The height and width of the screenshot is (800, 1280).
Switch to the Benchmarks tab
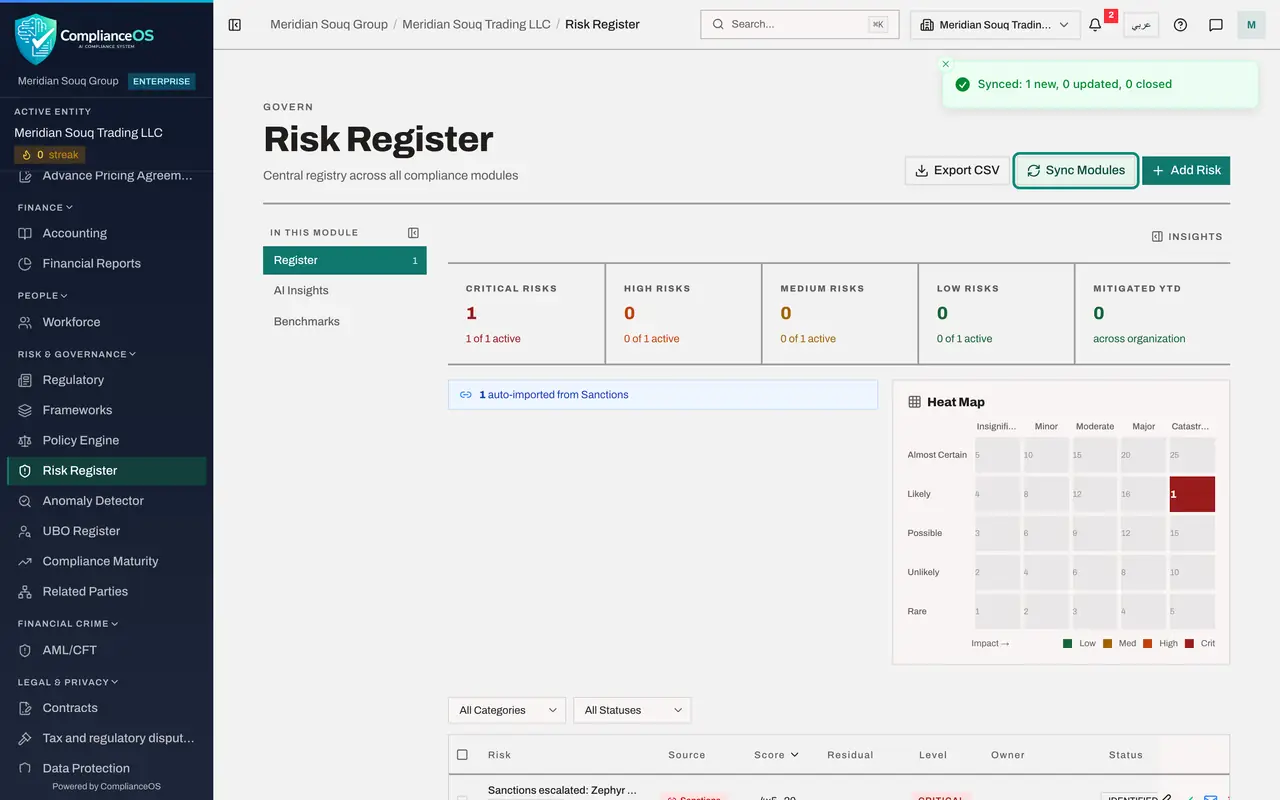coord(345,321)
